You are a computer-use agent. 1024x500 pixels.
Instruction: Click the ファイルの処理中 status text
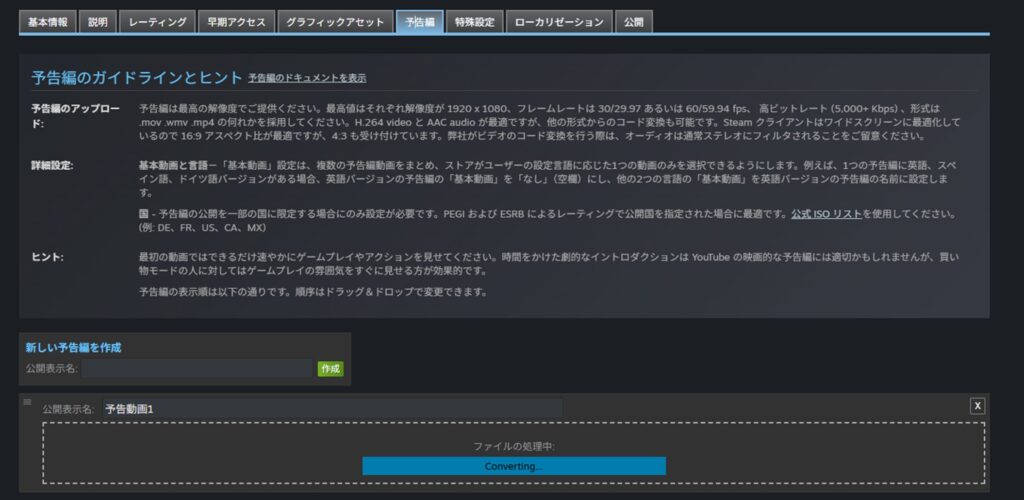513,446
